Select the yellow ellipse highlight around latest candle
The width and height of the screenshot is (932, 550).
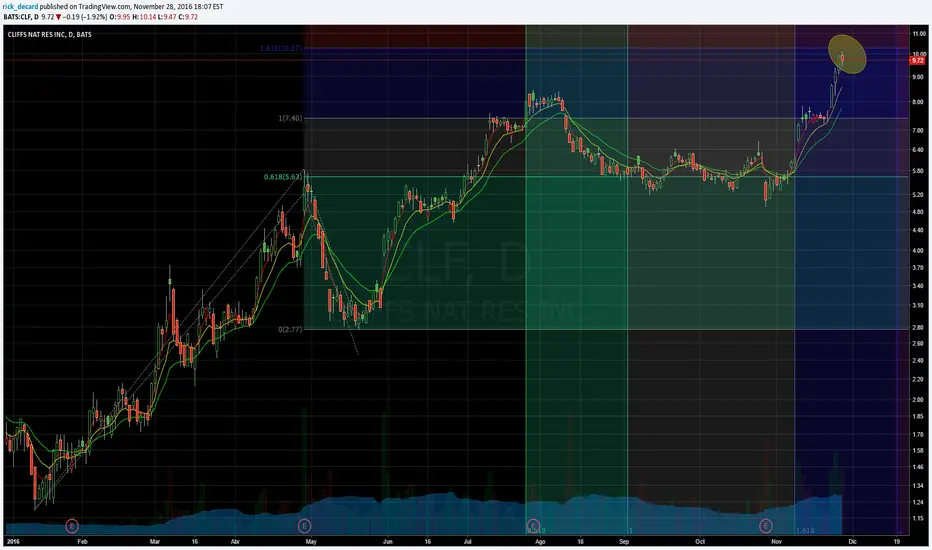tap(847, 54)
